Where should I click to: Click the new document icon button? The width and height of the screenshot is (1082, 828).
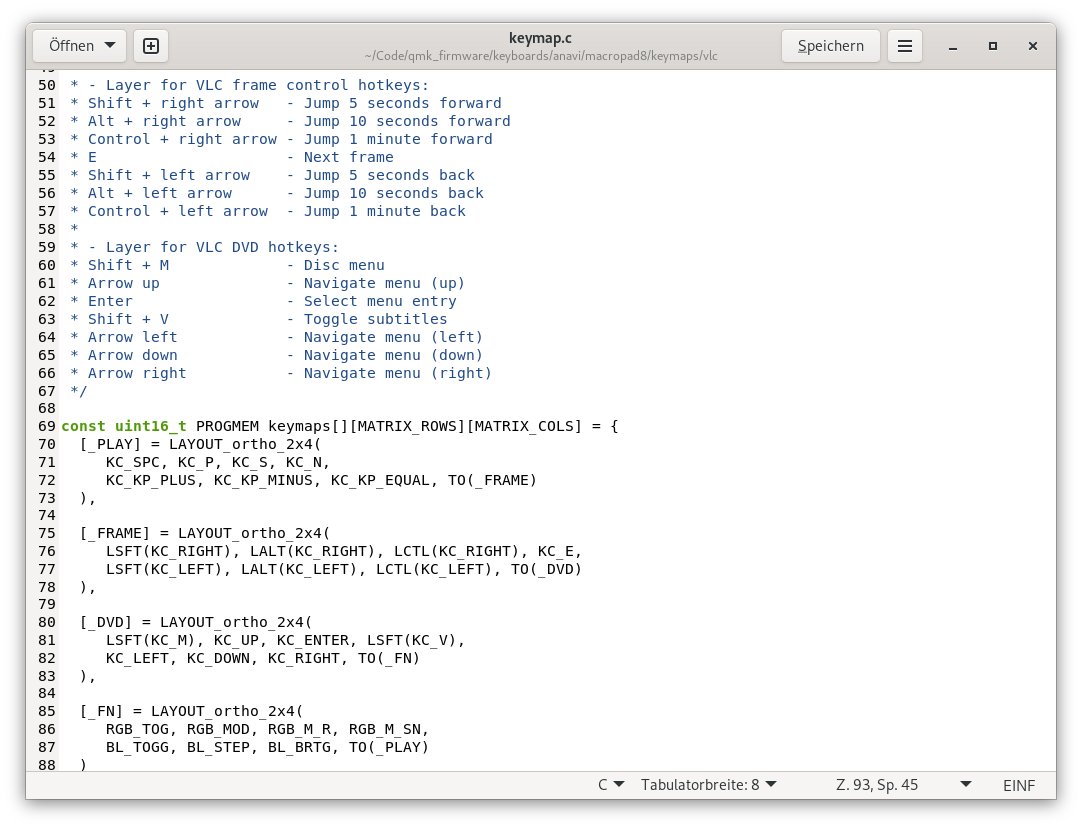point(150,46)
